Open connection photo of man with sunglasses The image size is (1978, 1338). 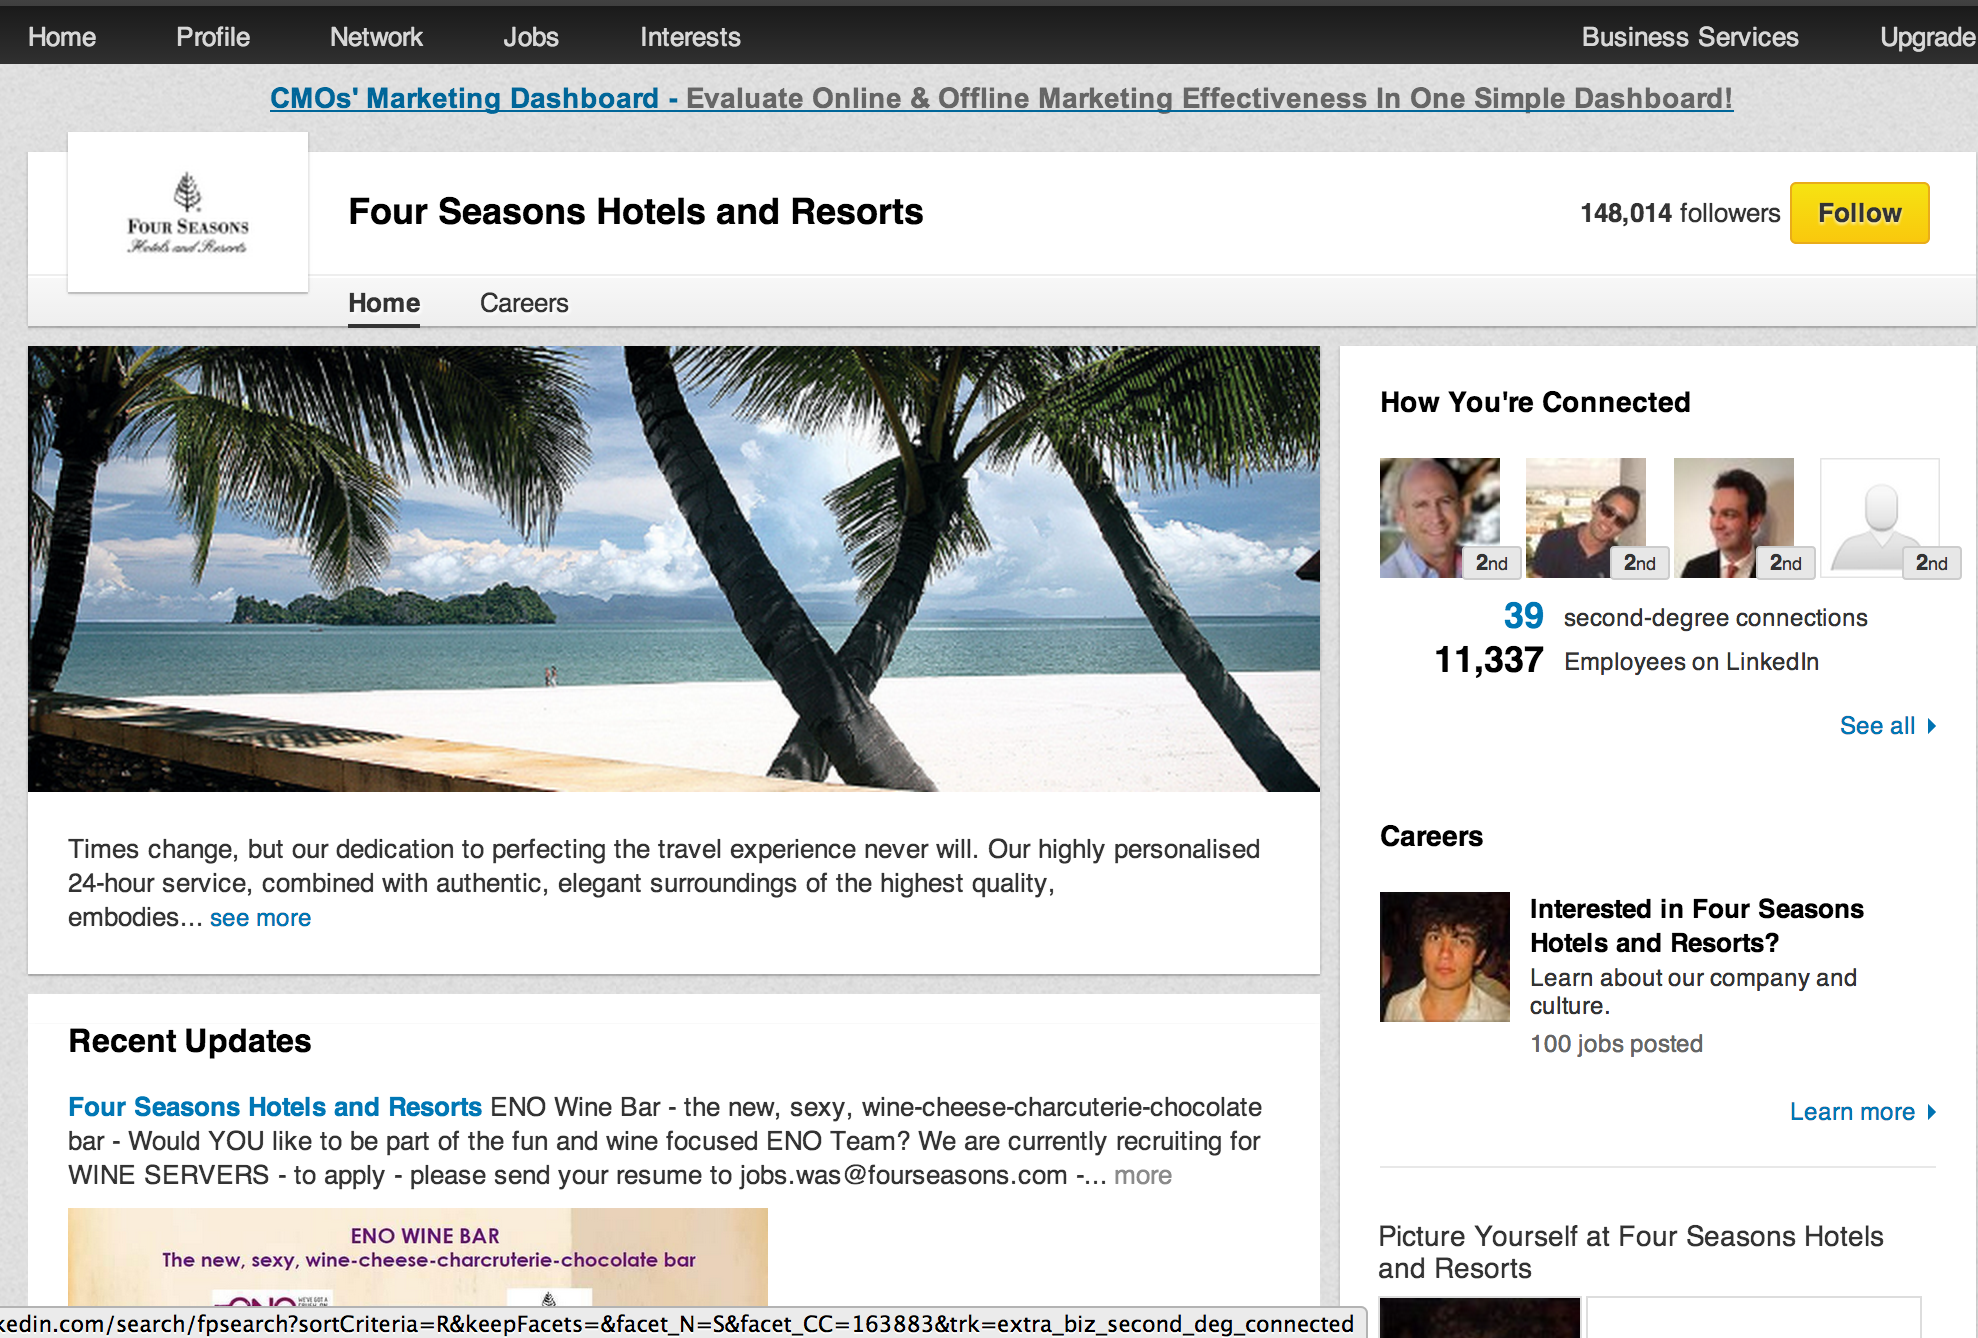(x=1586, y=518)
